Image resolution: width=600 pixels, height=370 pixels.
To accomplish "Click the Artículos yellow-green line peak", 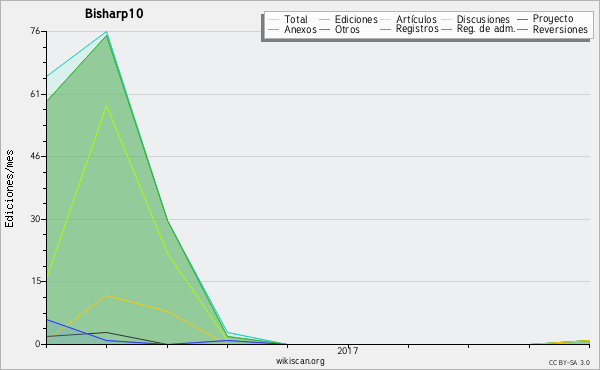I will (106, 105).
